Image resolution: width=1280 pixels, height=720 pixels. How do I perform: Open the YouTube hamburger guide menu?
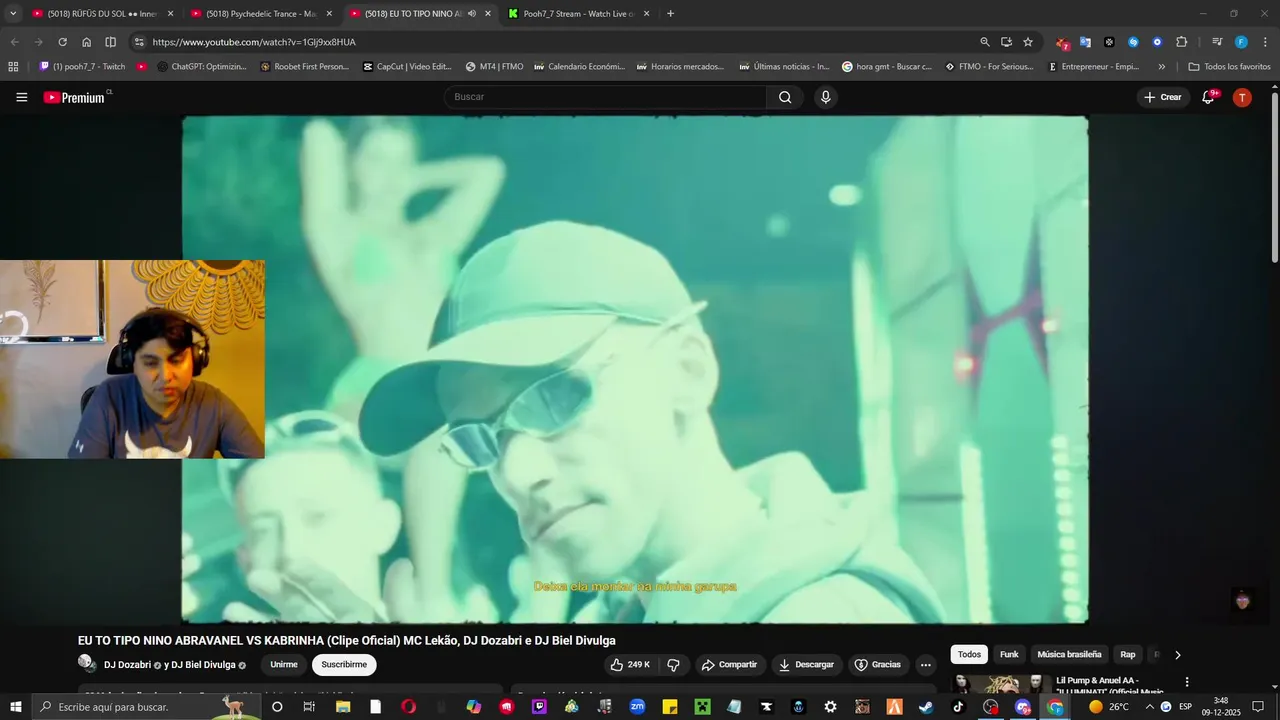(x=21, y=97)
